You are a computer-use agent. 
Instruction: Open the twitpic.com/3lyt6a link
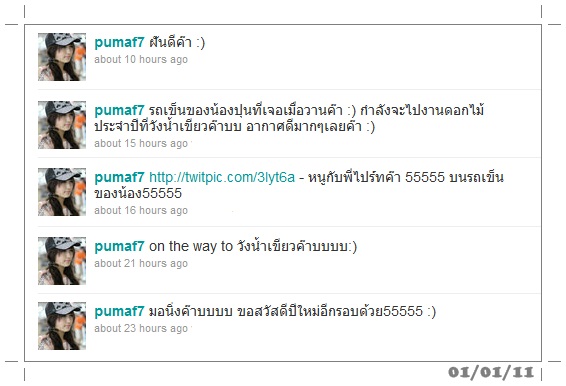(x=222, y=177)
